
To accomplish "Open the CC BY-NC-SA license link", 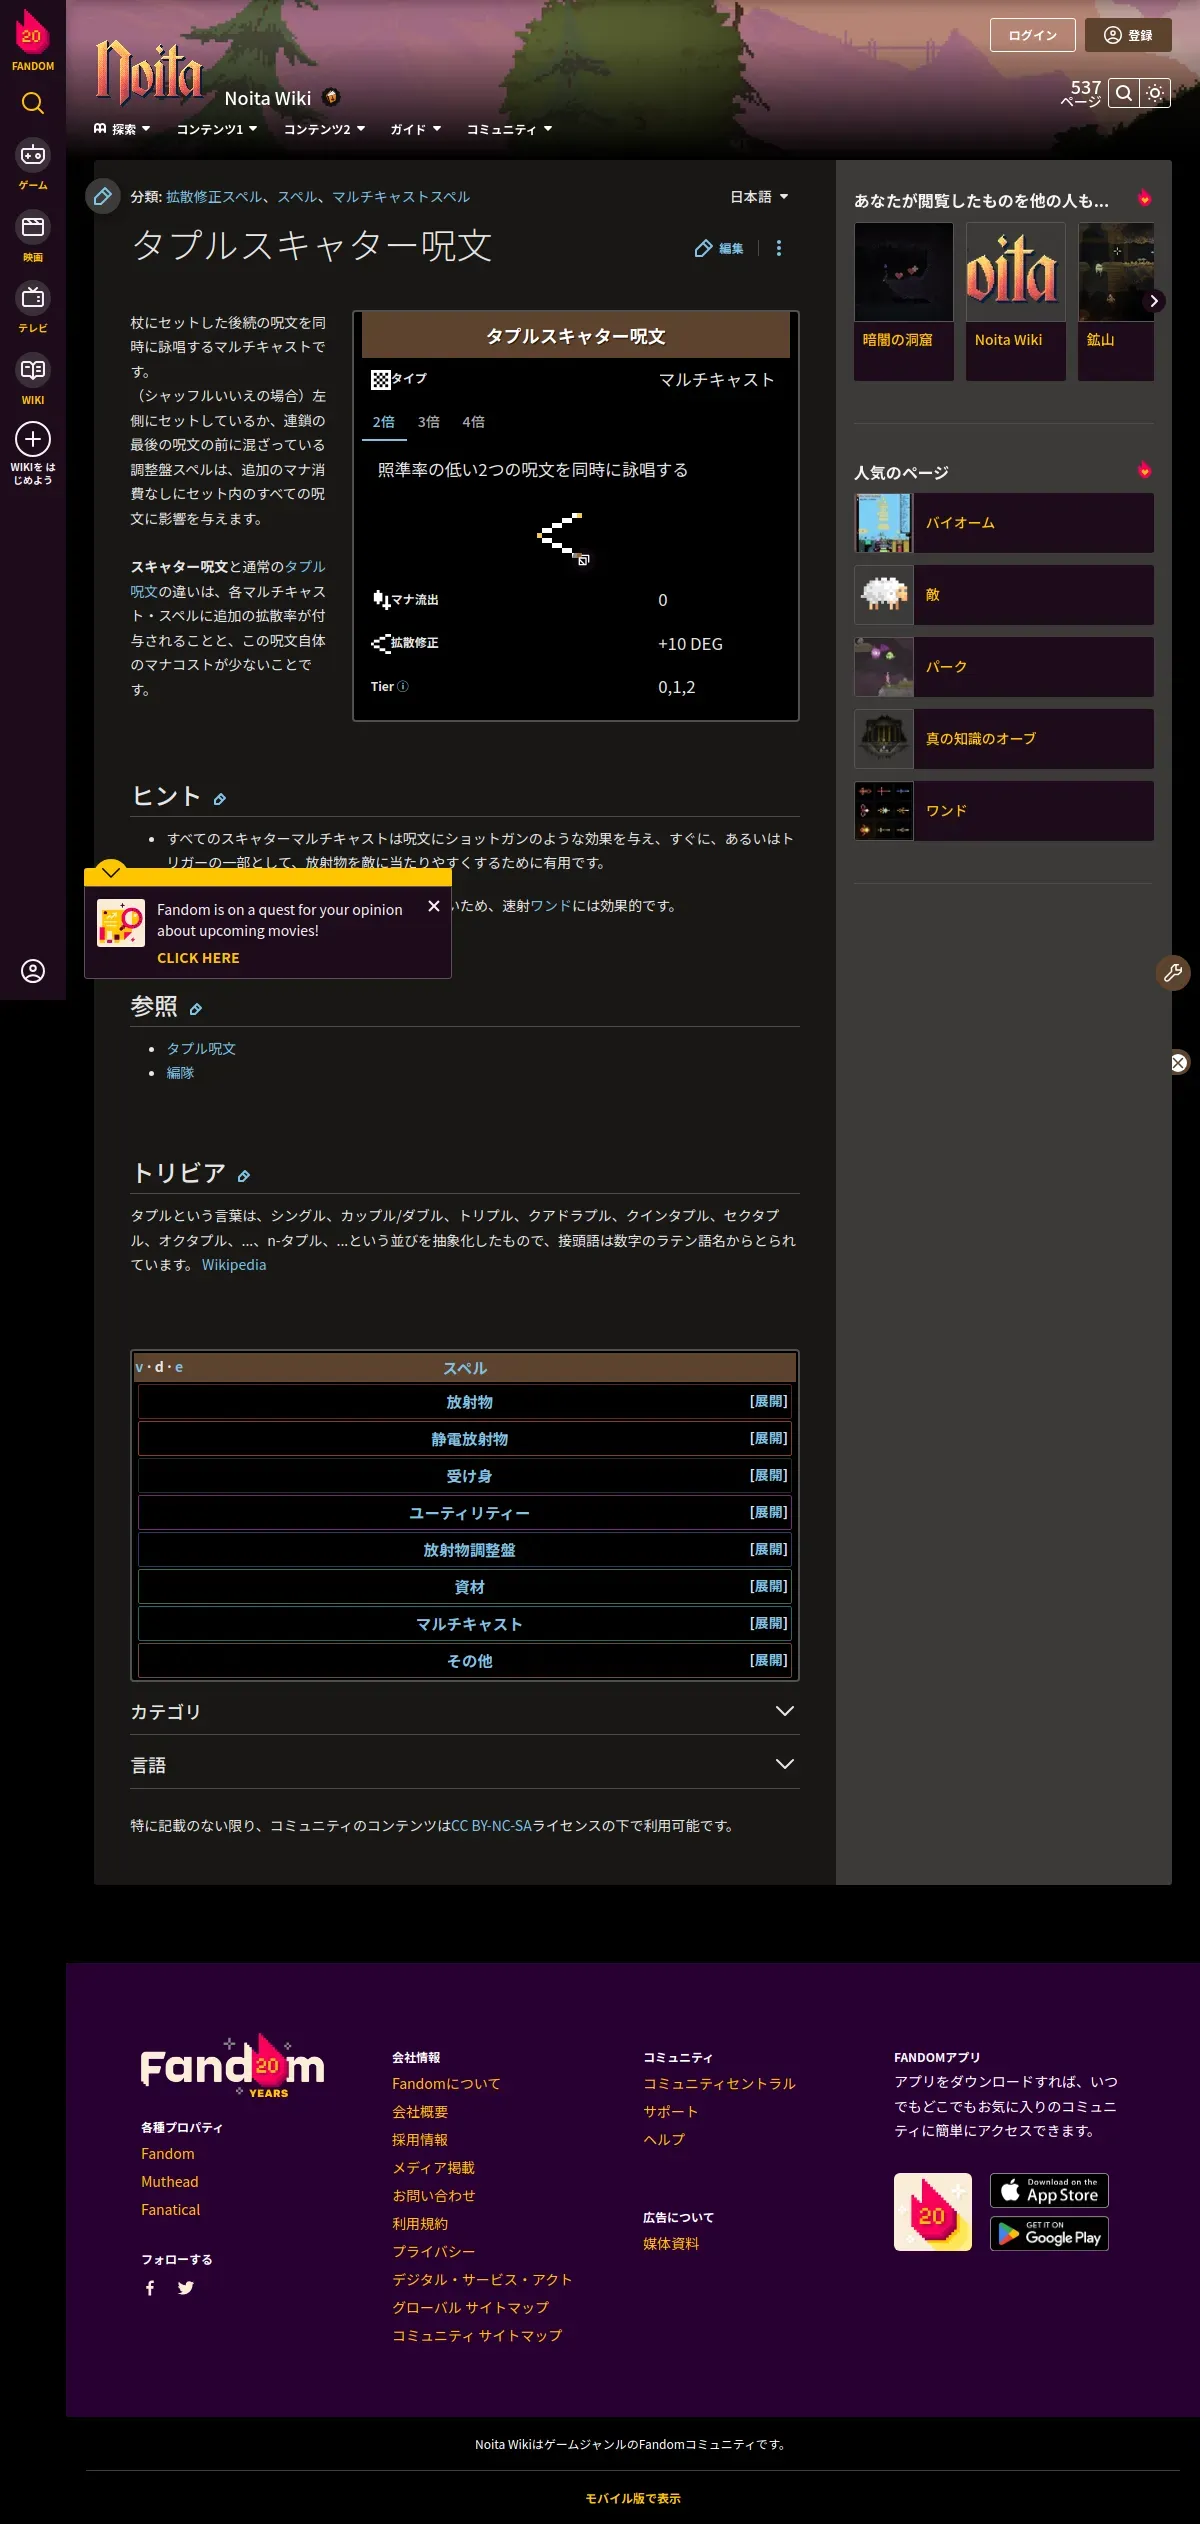I will [x=491, y=1826].
